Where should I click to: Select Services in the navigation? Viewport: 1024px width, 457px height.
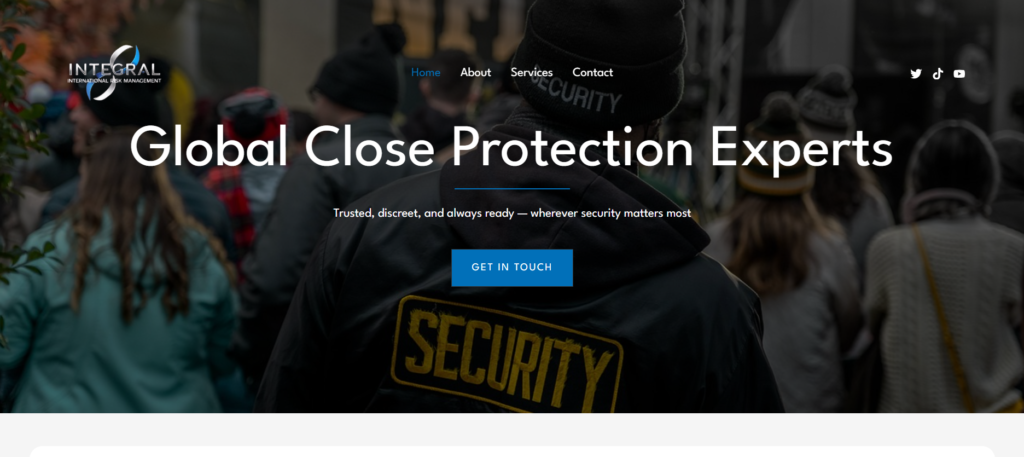tap(532, 72)
